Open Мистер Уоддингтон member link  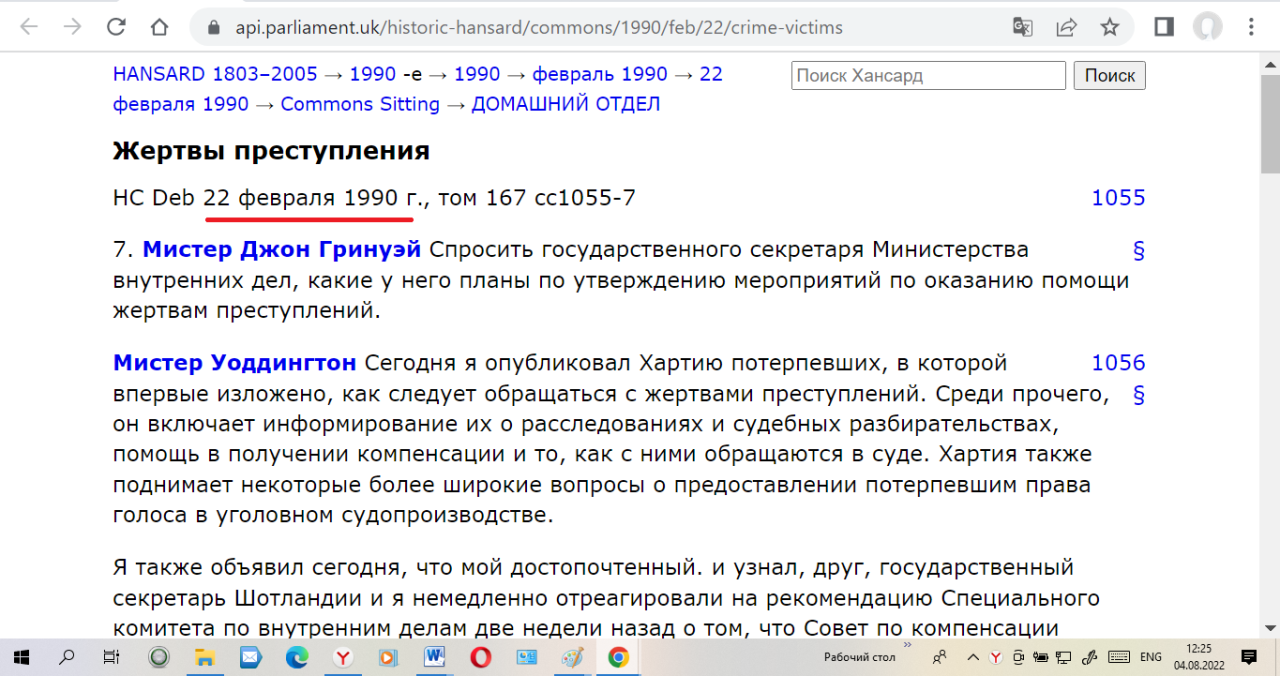(x=235, y=363)
